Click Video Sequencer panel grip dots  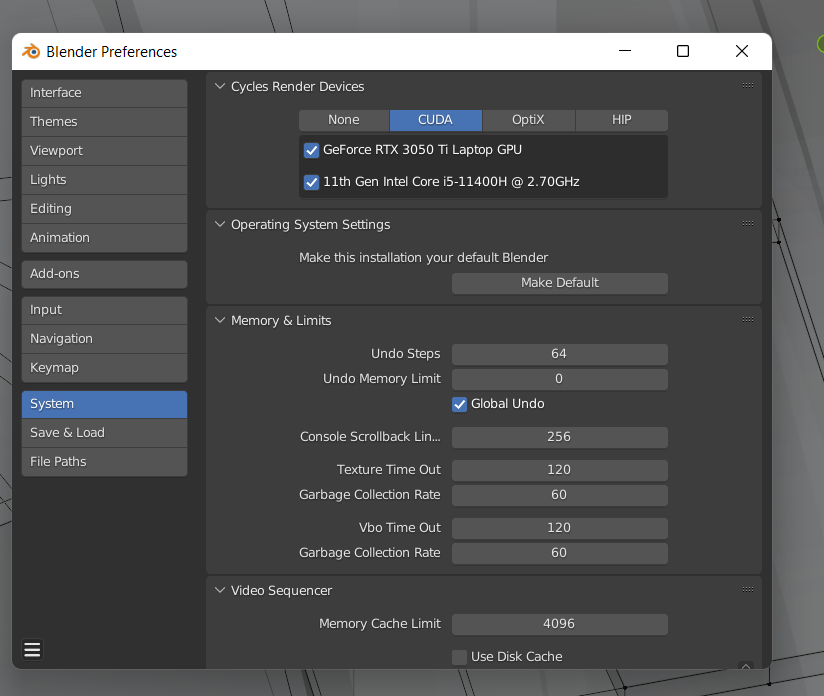pos(748,590)
